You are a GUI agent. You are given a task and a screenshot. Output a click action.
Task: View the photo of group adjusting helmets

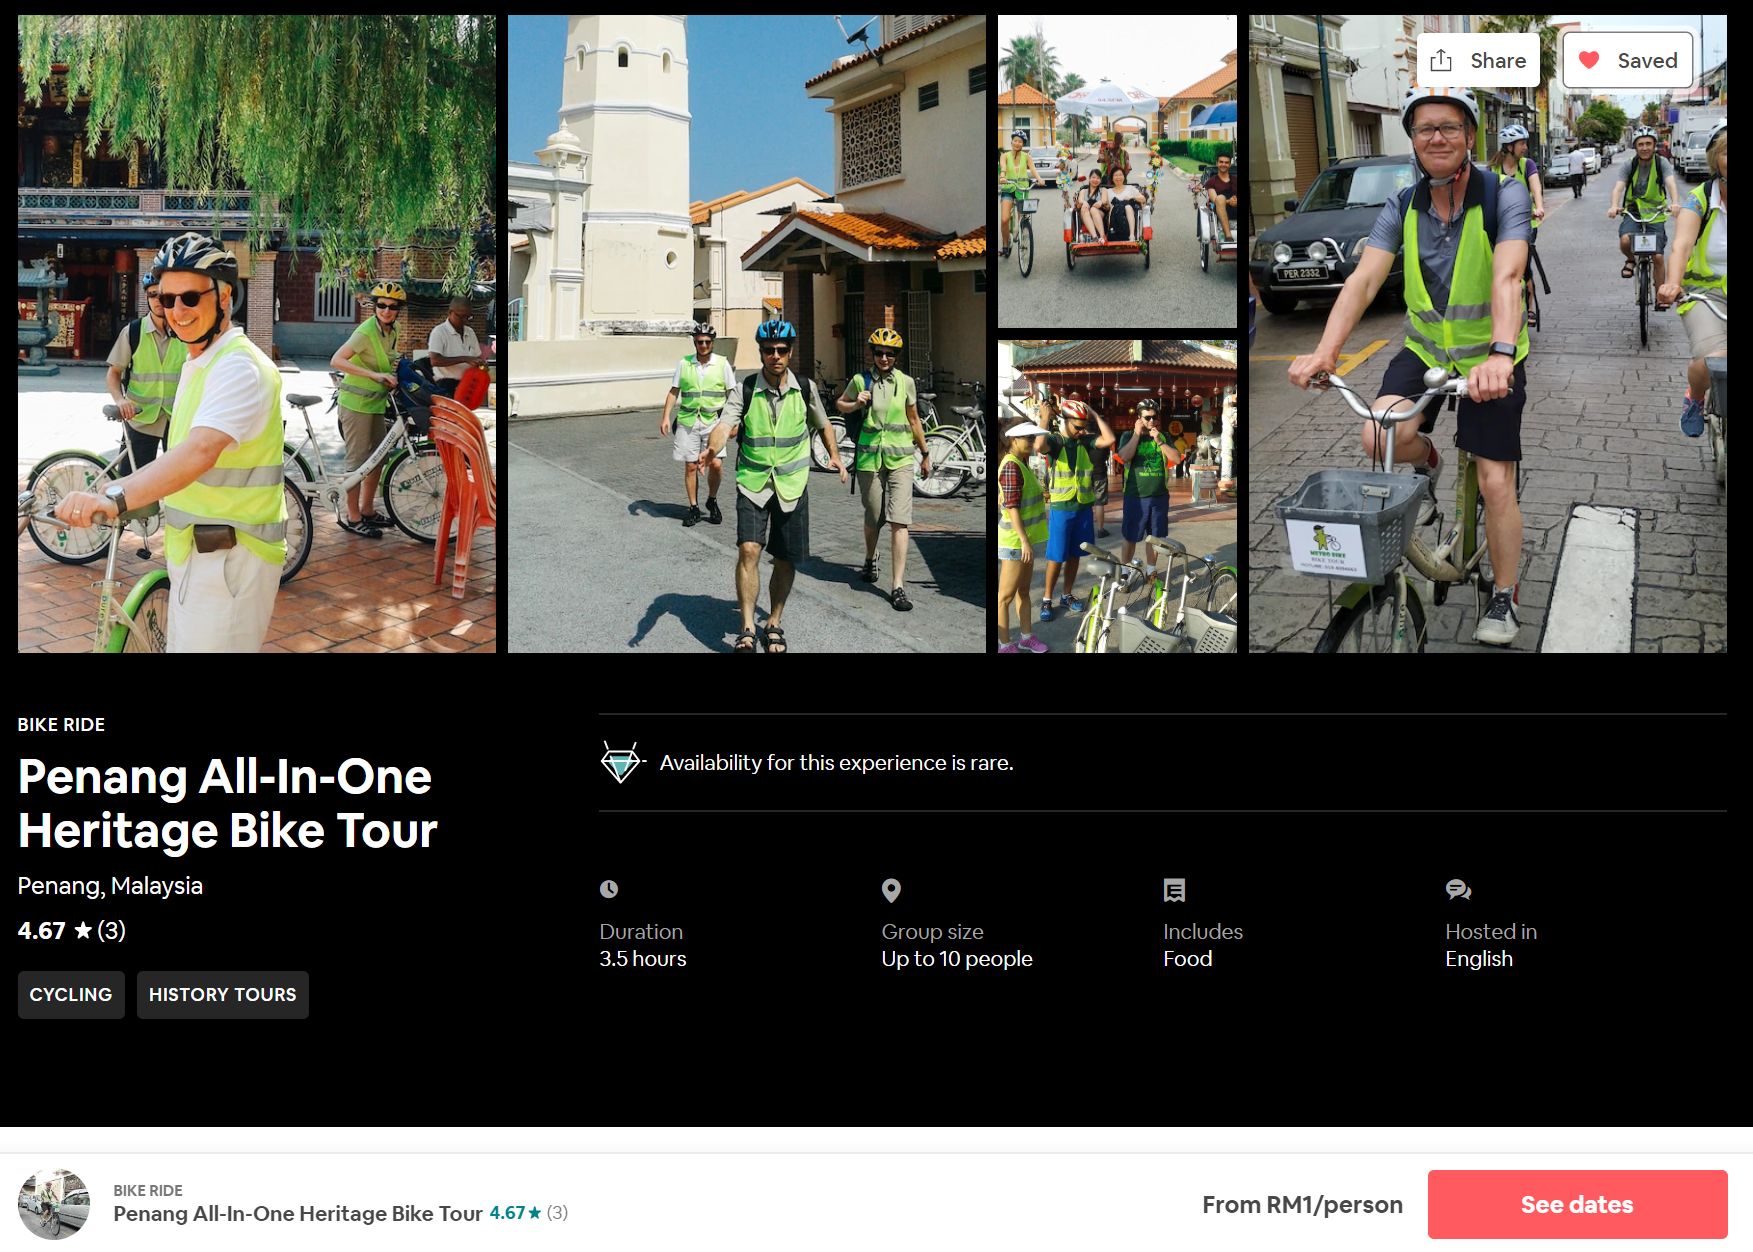tap(1117, 497)
